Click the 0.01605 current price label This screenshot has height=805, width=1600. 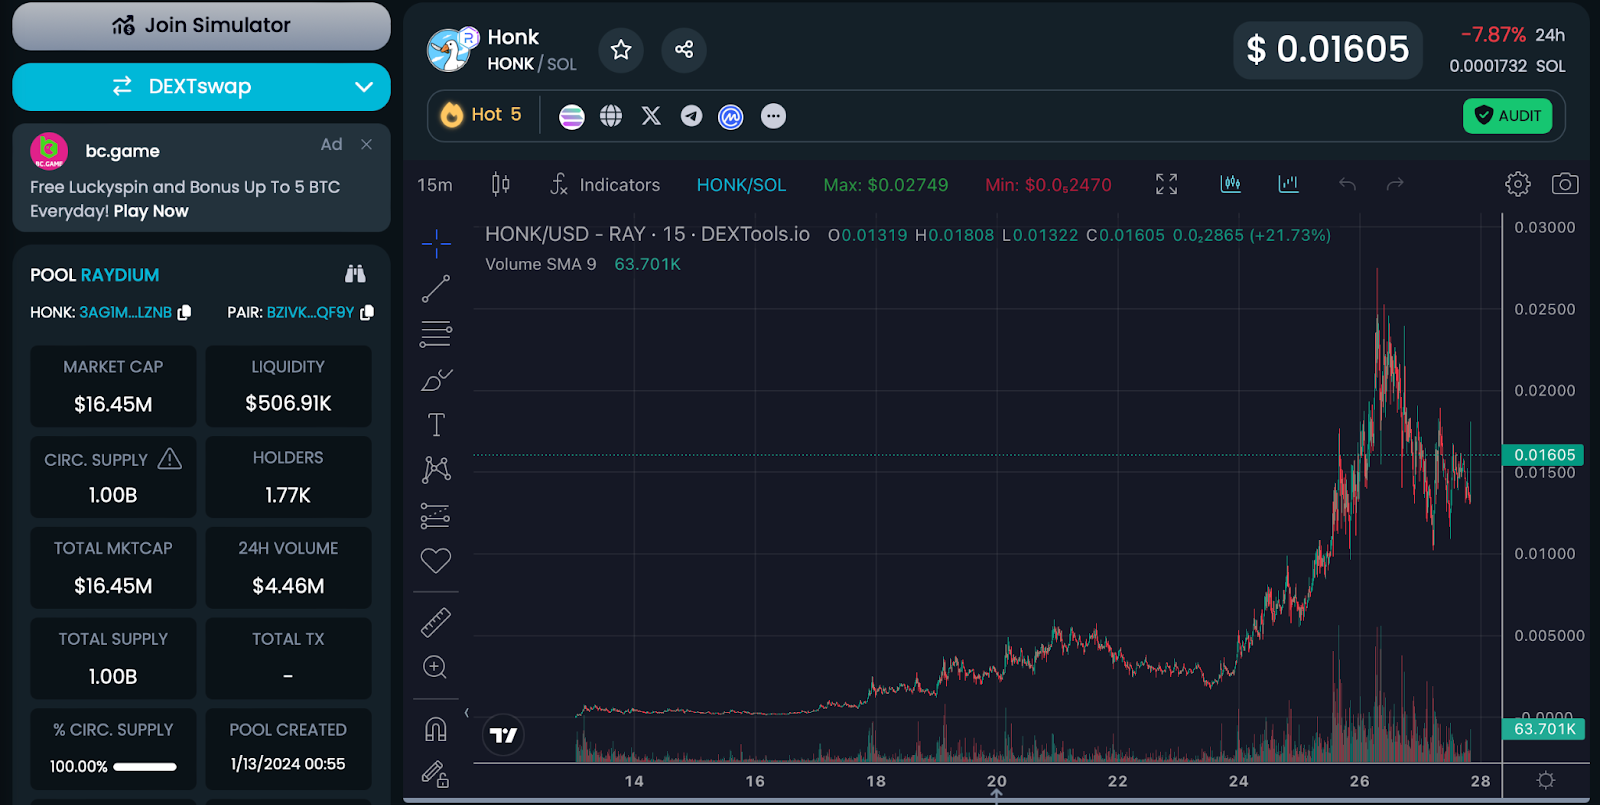tap(1545, 455)
